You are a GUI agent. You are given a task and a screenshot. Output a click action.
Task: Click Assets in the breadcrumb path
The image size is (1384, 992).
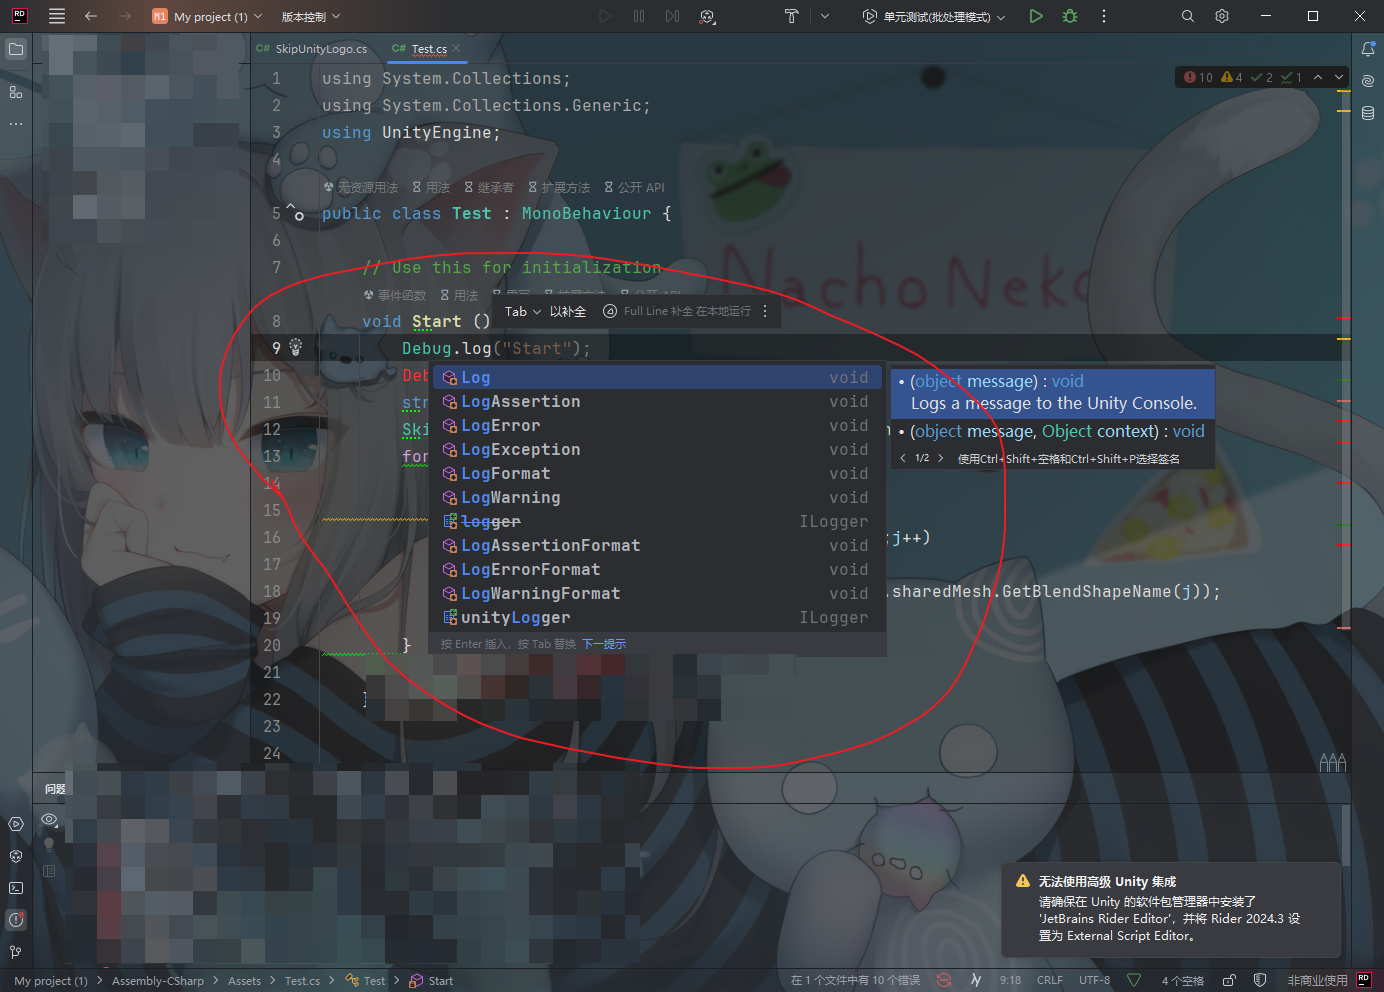tap(244, 981)
